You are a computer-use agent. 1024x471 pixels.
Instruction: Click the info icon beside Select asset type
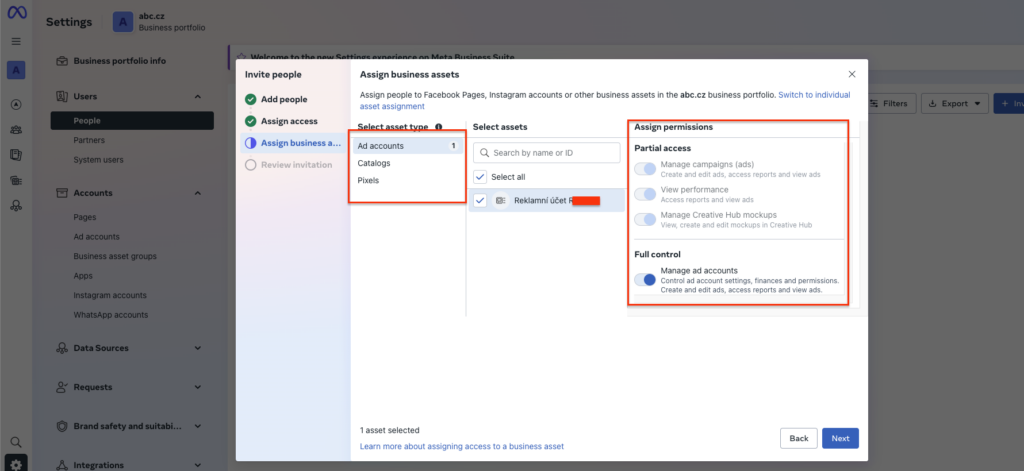[x=438, y=127]
